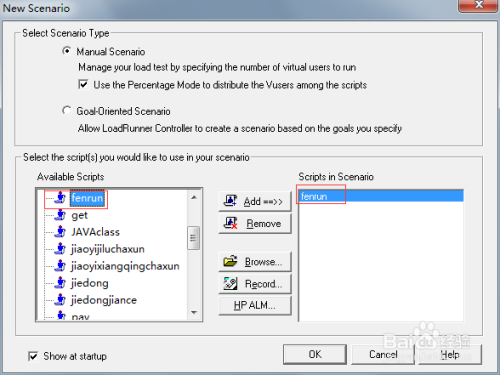Viewport: 500px width, 375px height.
Task: Click the Add ==>> button
Action: point(255,201)
